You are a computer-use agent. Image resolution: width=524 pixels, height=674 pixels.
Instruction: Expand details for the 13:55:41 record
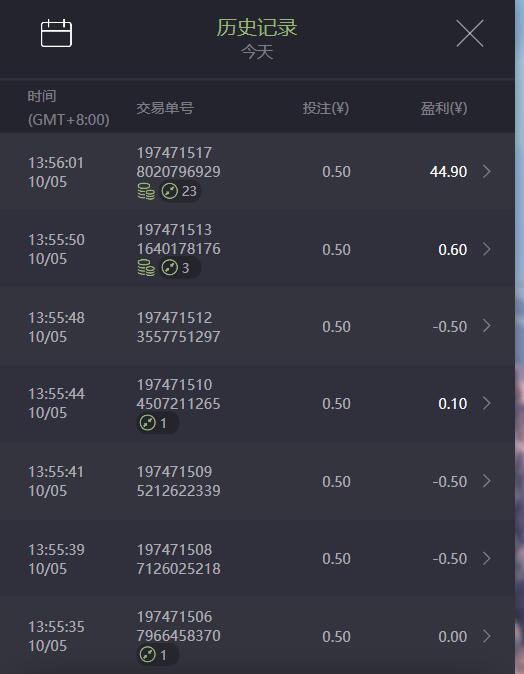487,481
